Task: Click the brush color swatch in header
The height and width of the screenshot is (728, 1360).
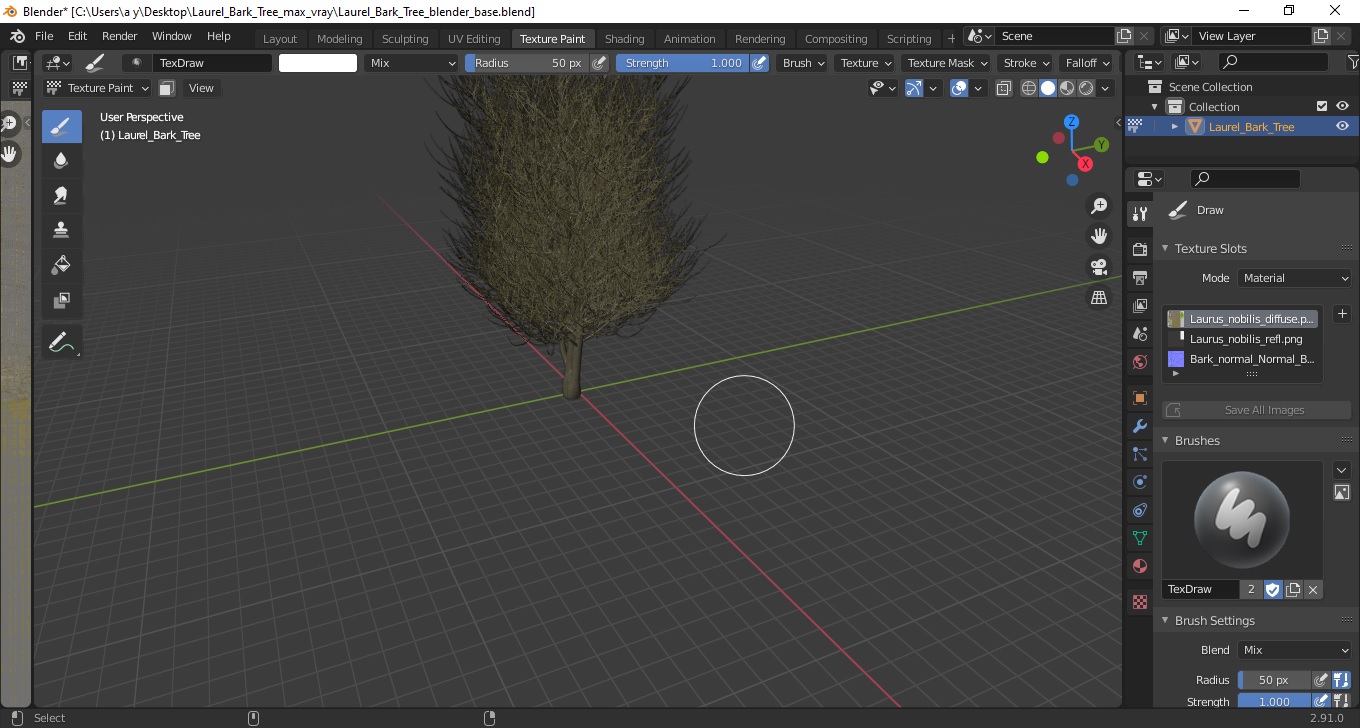Action: coord(318,62)
